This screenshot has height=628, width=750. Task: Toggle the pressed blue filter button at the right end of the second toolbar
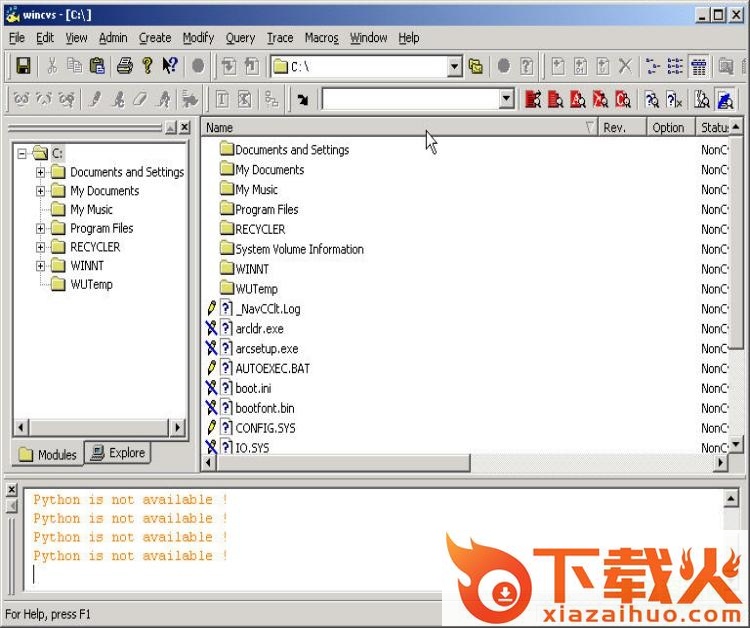(x=725, y=99)
